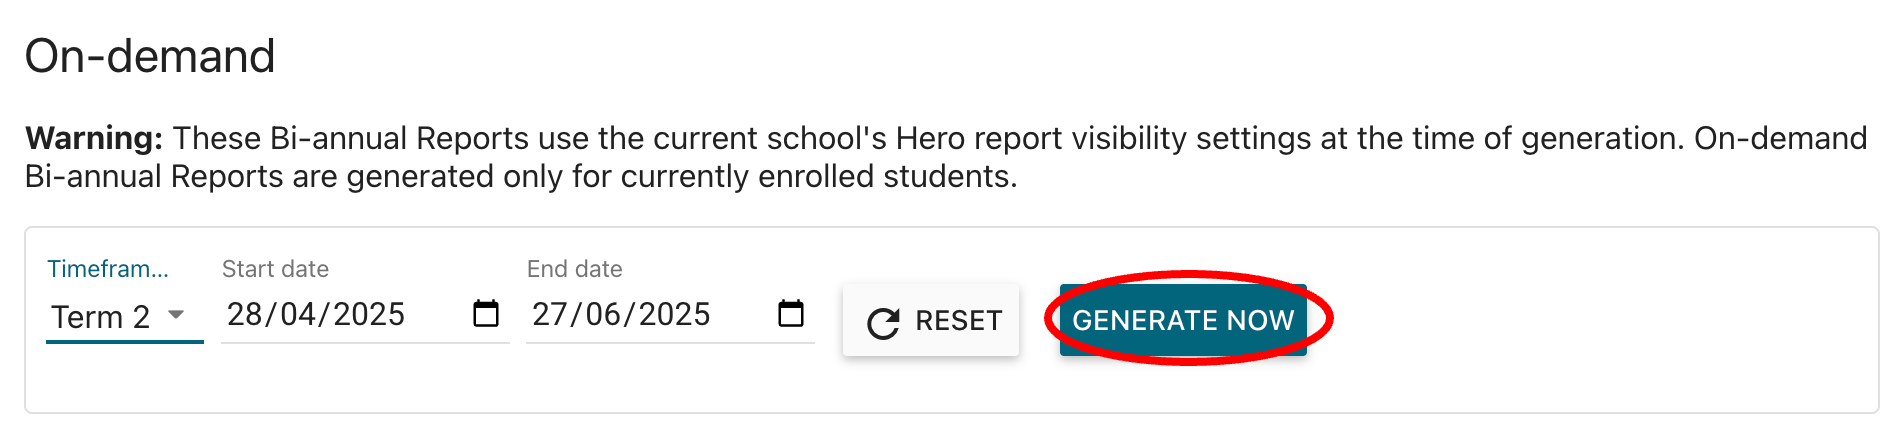Select the day 27 in End date
Screen dimensions: 1902x434
click(550, 315)
